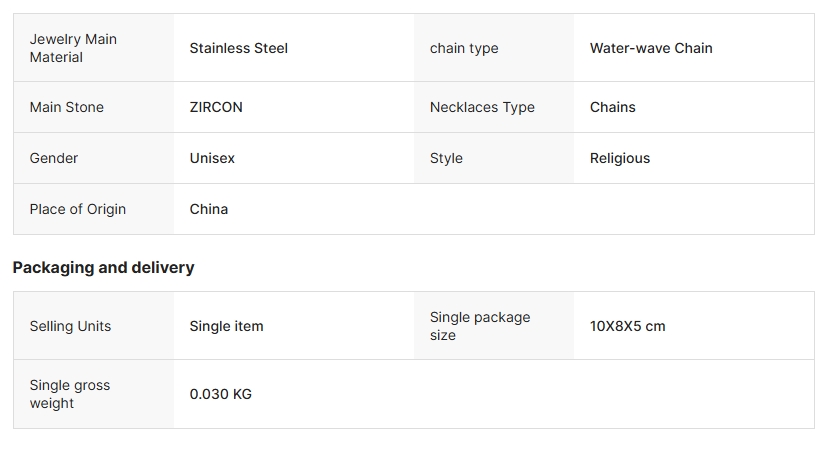This screenshot has height=449, width=825.
Task: Click the "Necklaces Type" label
Action: tap(482, 107)
